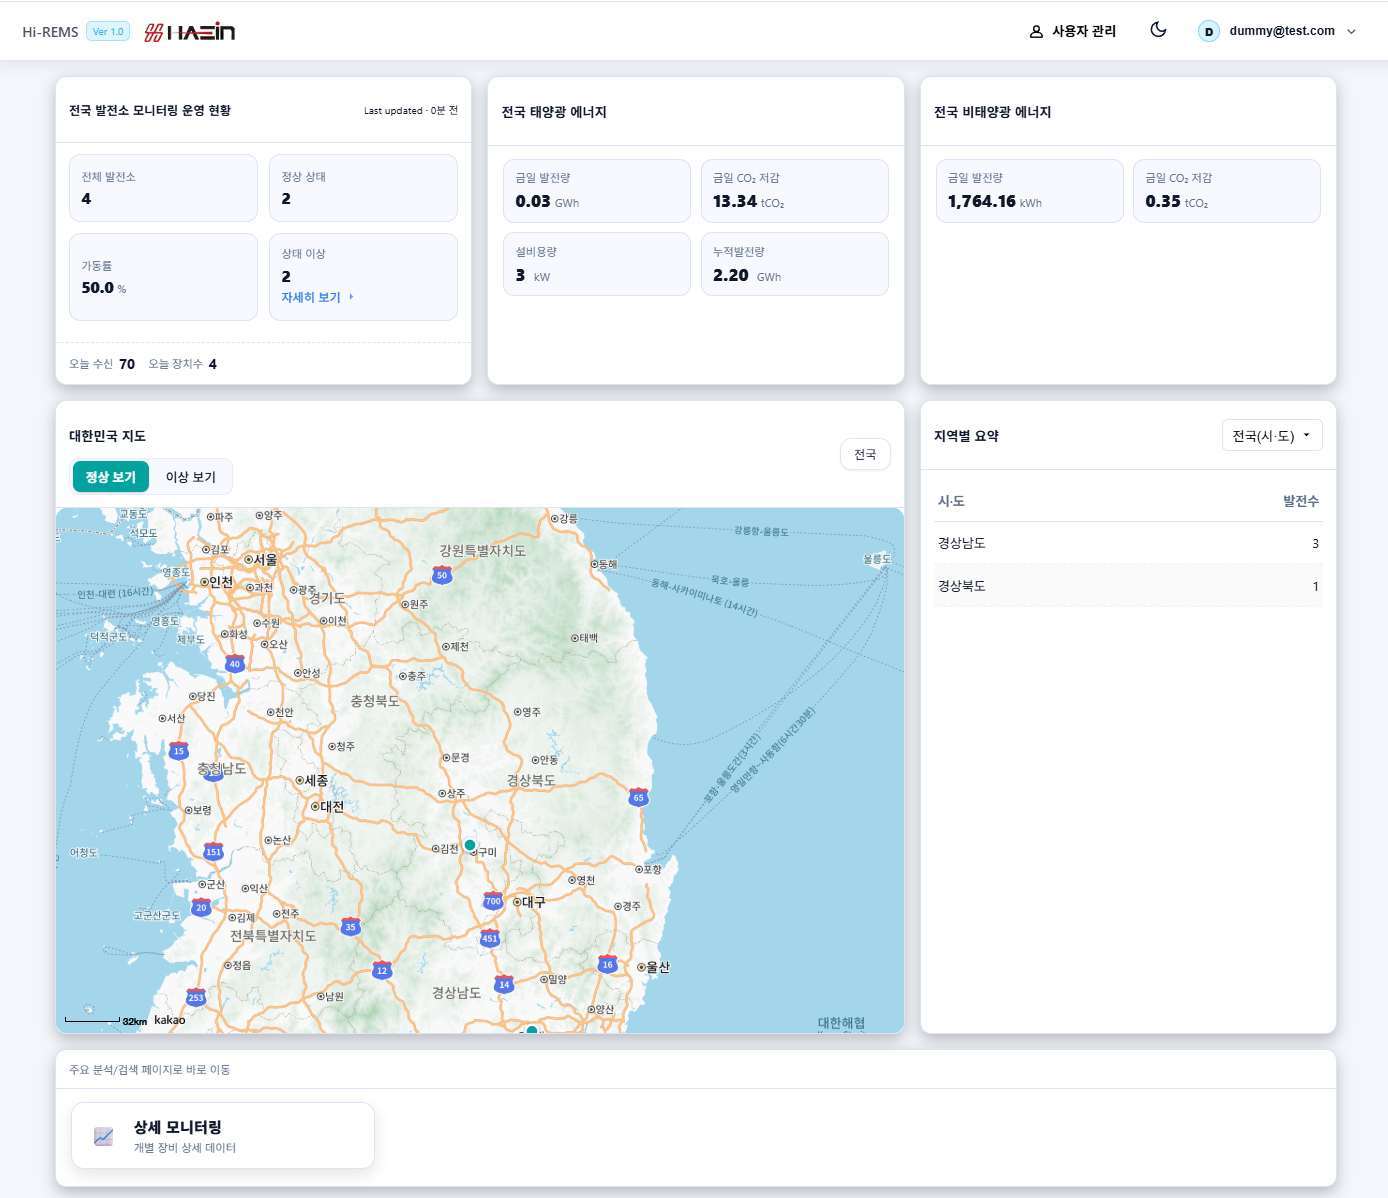Click the 전체 발전소 count card

tap(163, 188)
